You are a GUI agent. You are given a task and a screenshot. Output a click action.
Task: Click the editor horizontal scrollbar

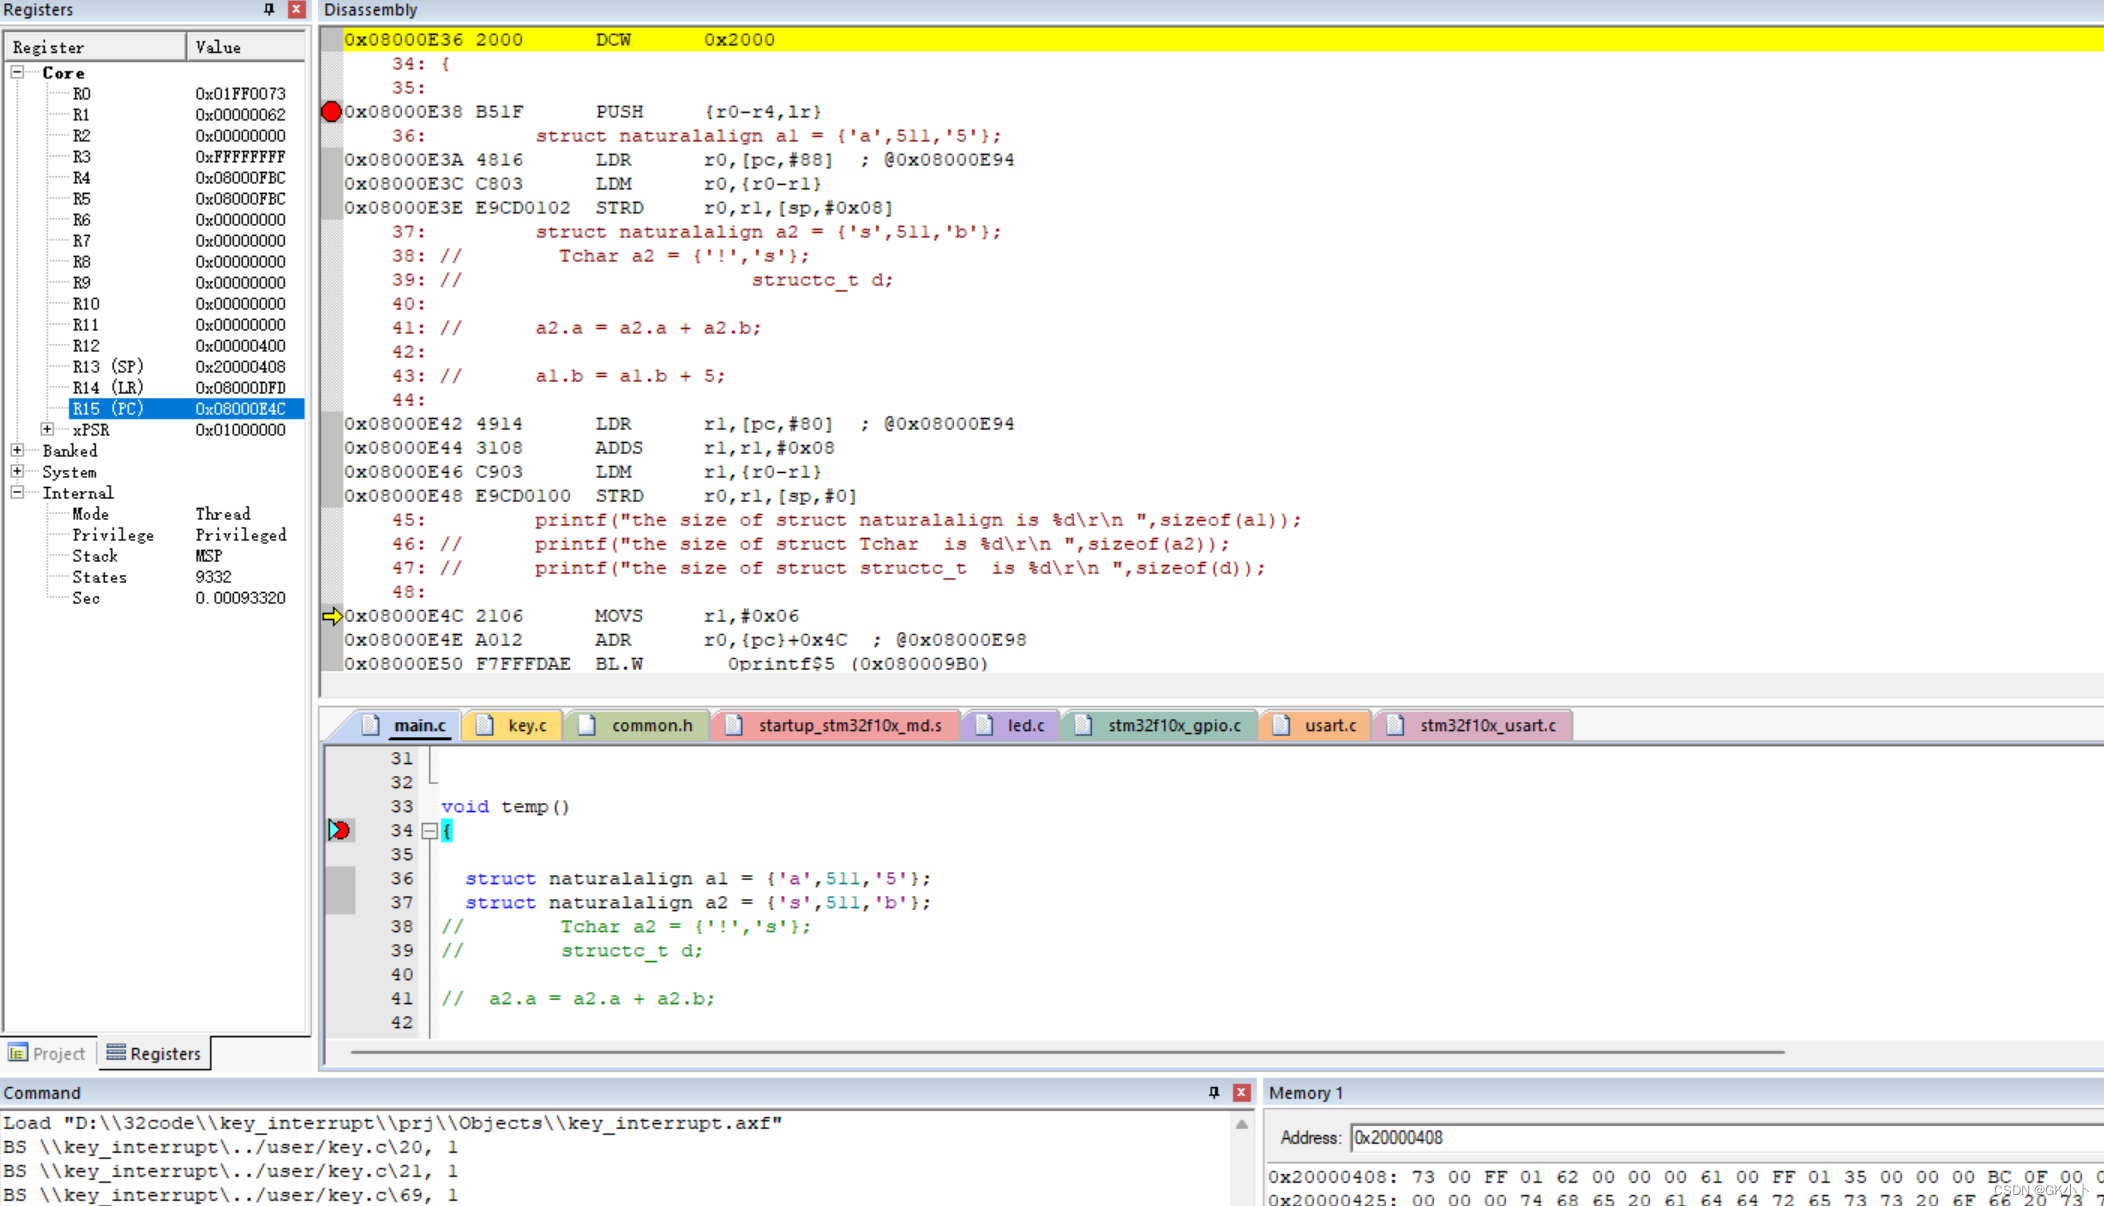[1067, 1051]
